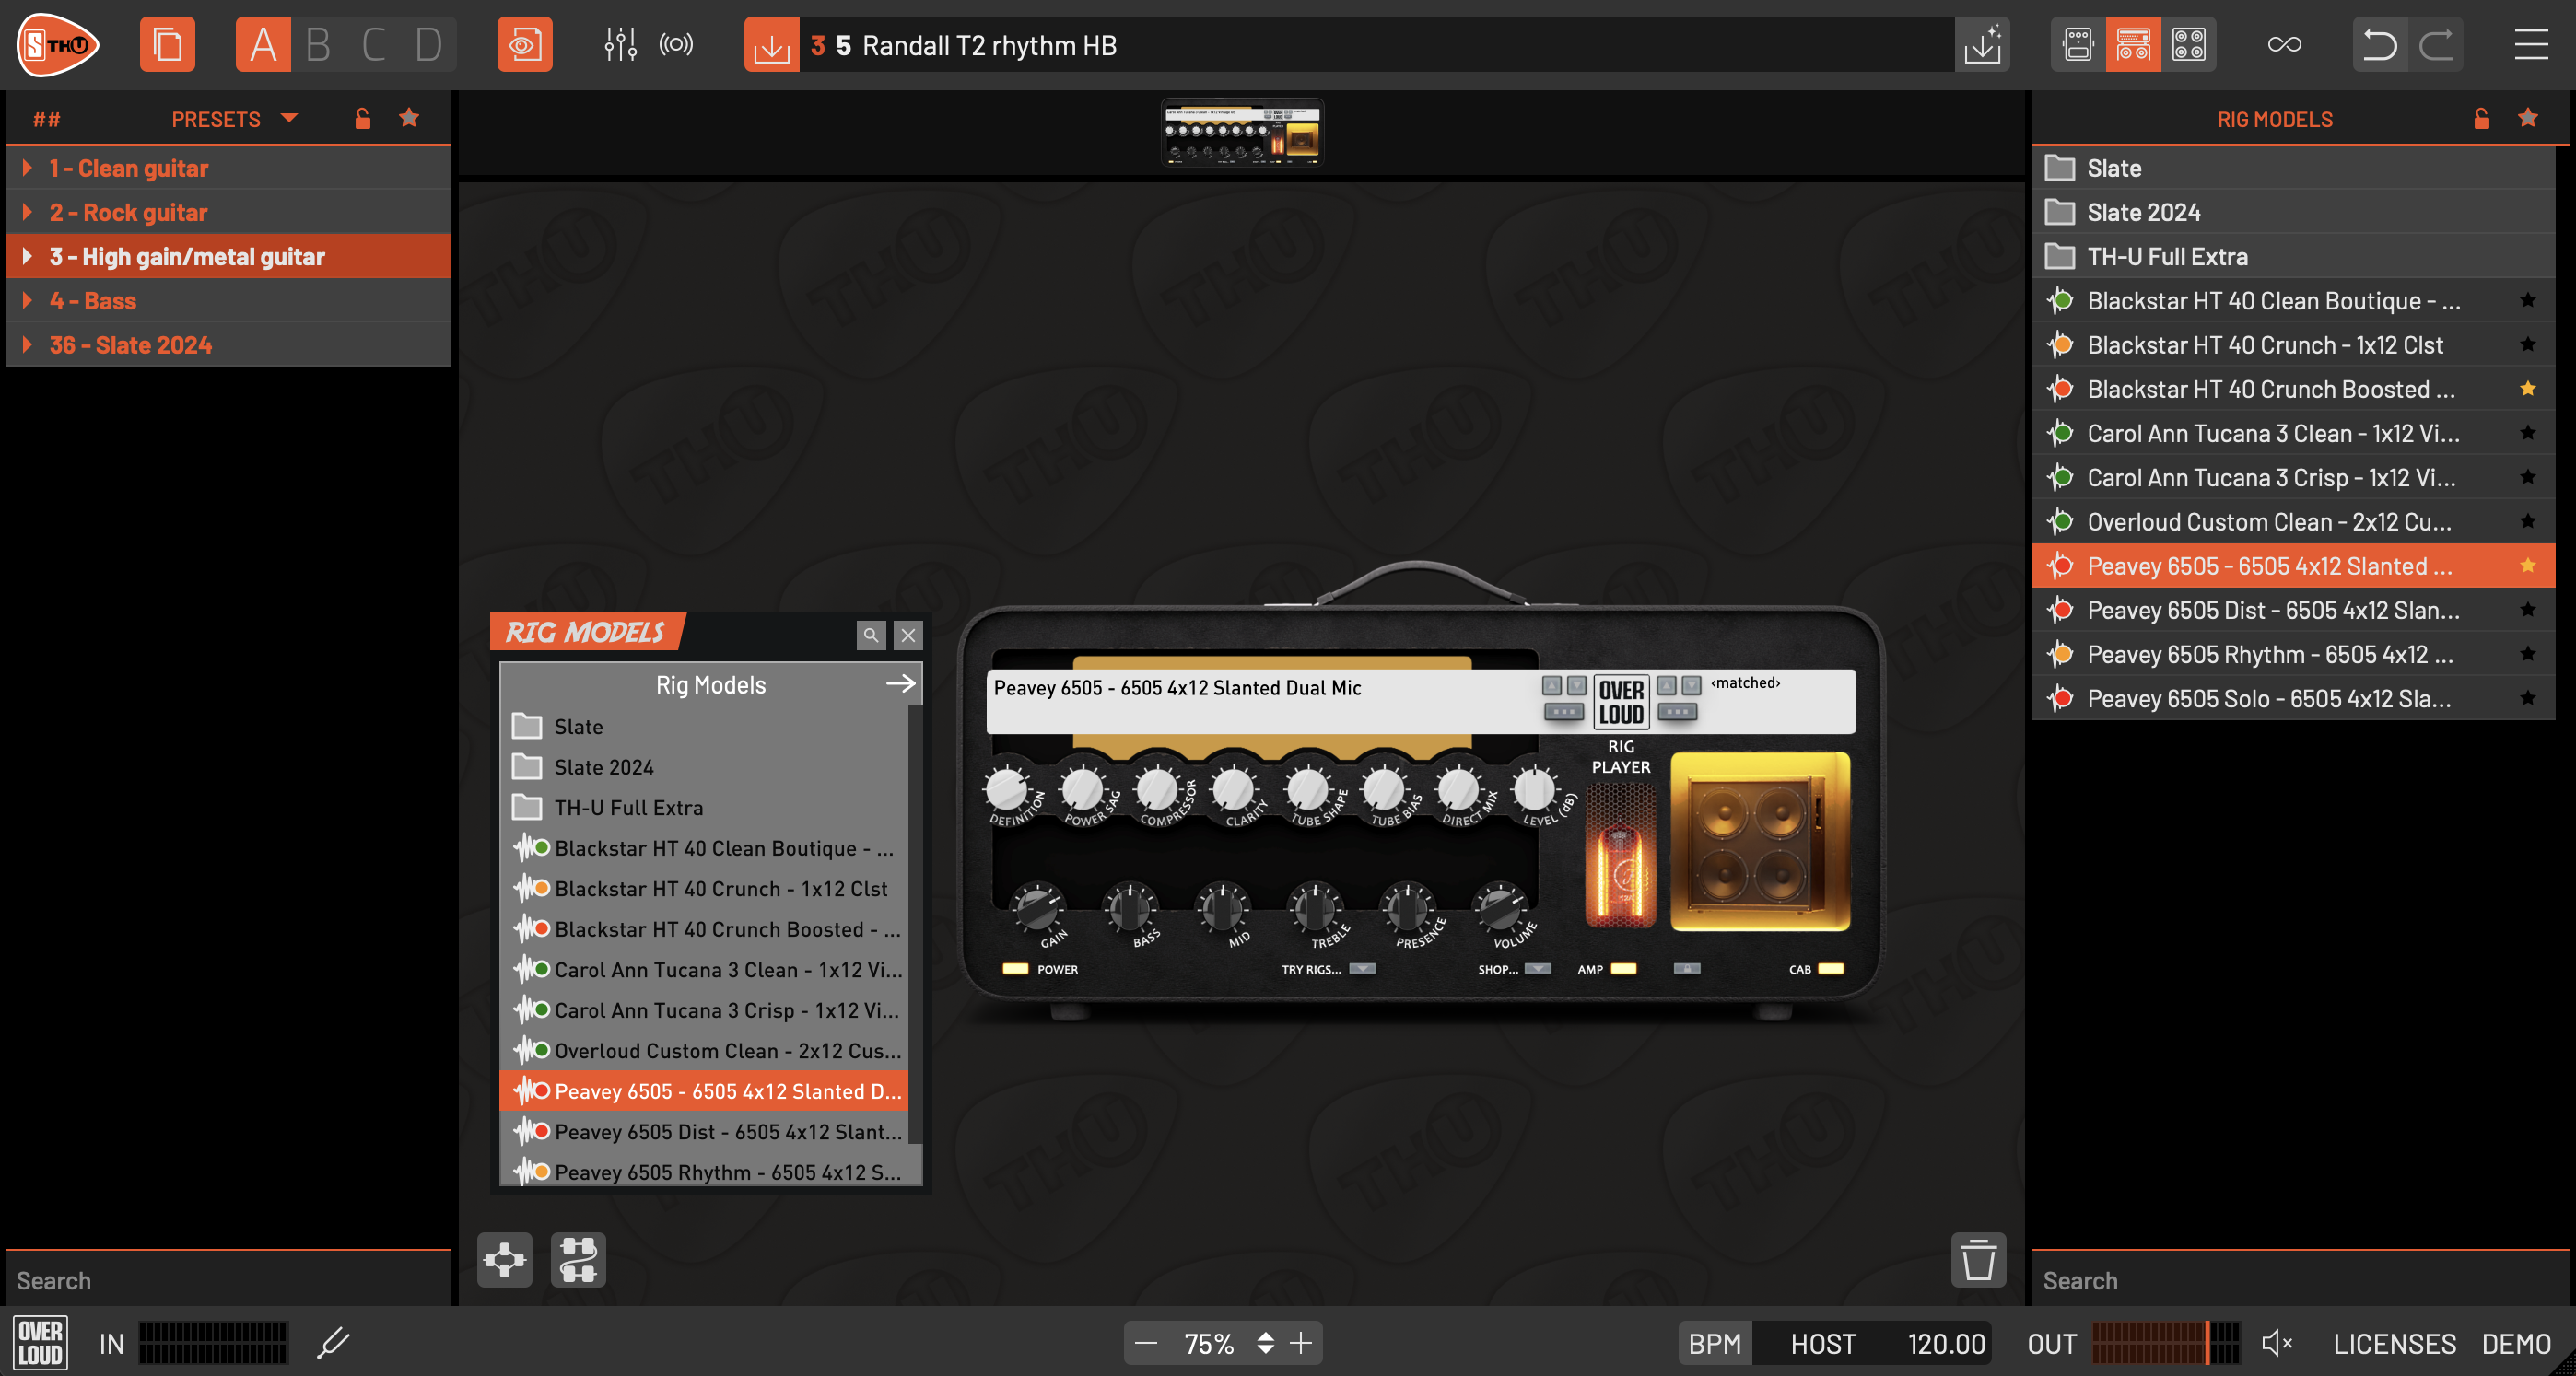Expand the 1 - Clean guitar preset folder

27,168
